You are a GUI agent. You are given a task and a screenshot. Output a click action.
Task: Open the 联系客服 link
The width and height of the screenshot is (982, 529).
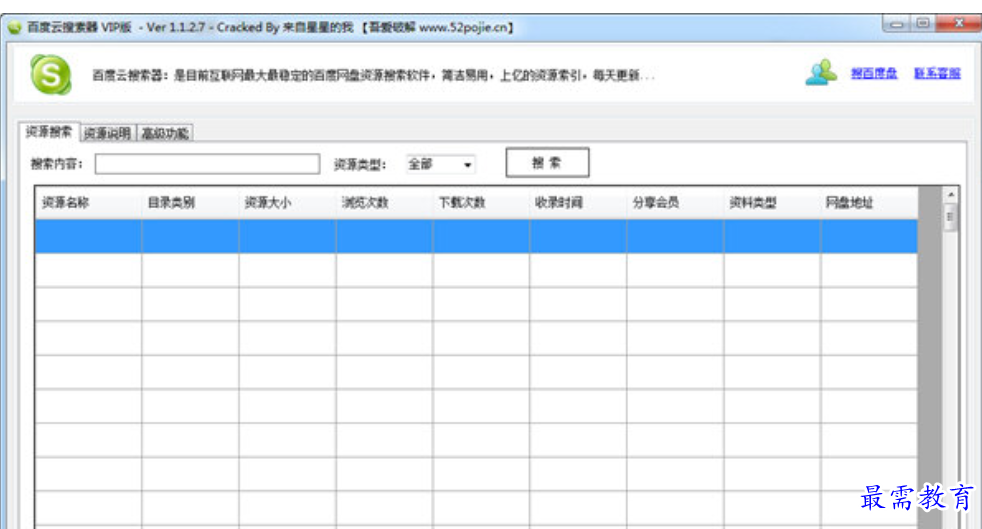[x=937, y=73]
